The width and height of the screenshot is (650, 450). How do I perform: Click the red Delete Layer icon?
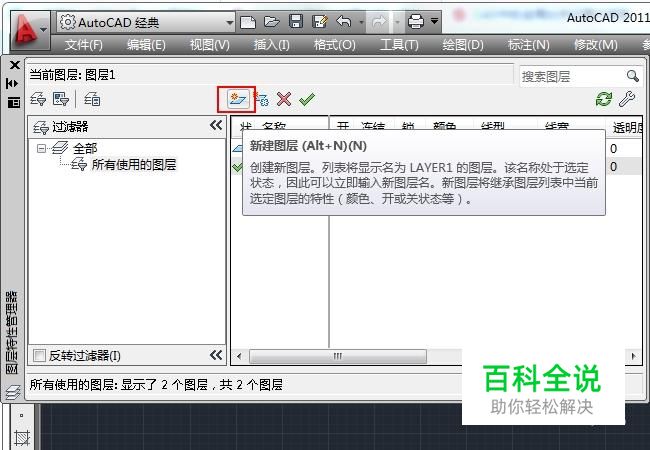(x=284, y=99)
